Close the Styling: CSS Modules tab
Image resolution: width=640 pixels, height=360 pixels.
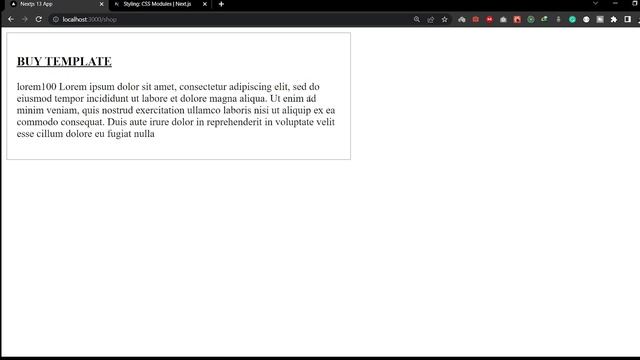pos(204,4)
